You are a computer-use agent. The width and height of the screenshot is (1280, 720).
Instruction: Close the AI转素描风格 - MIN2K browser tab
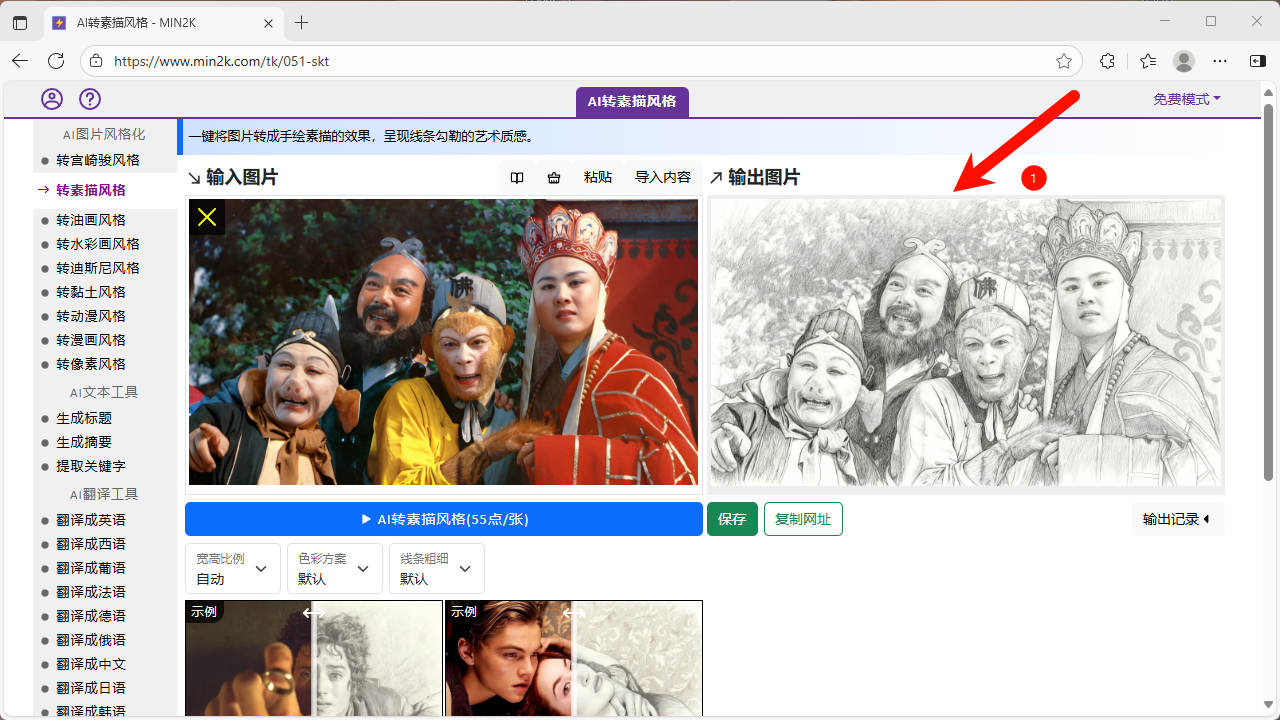point(270,22)
